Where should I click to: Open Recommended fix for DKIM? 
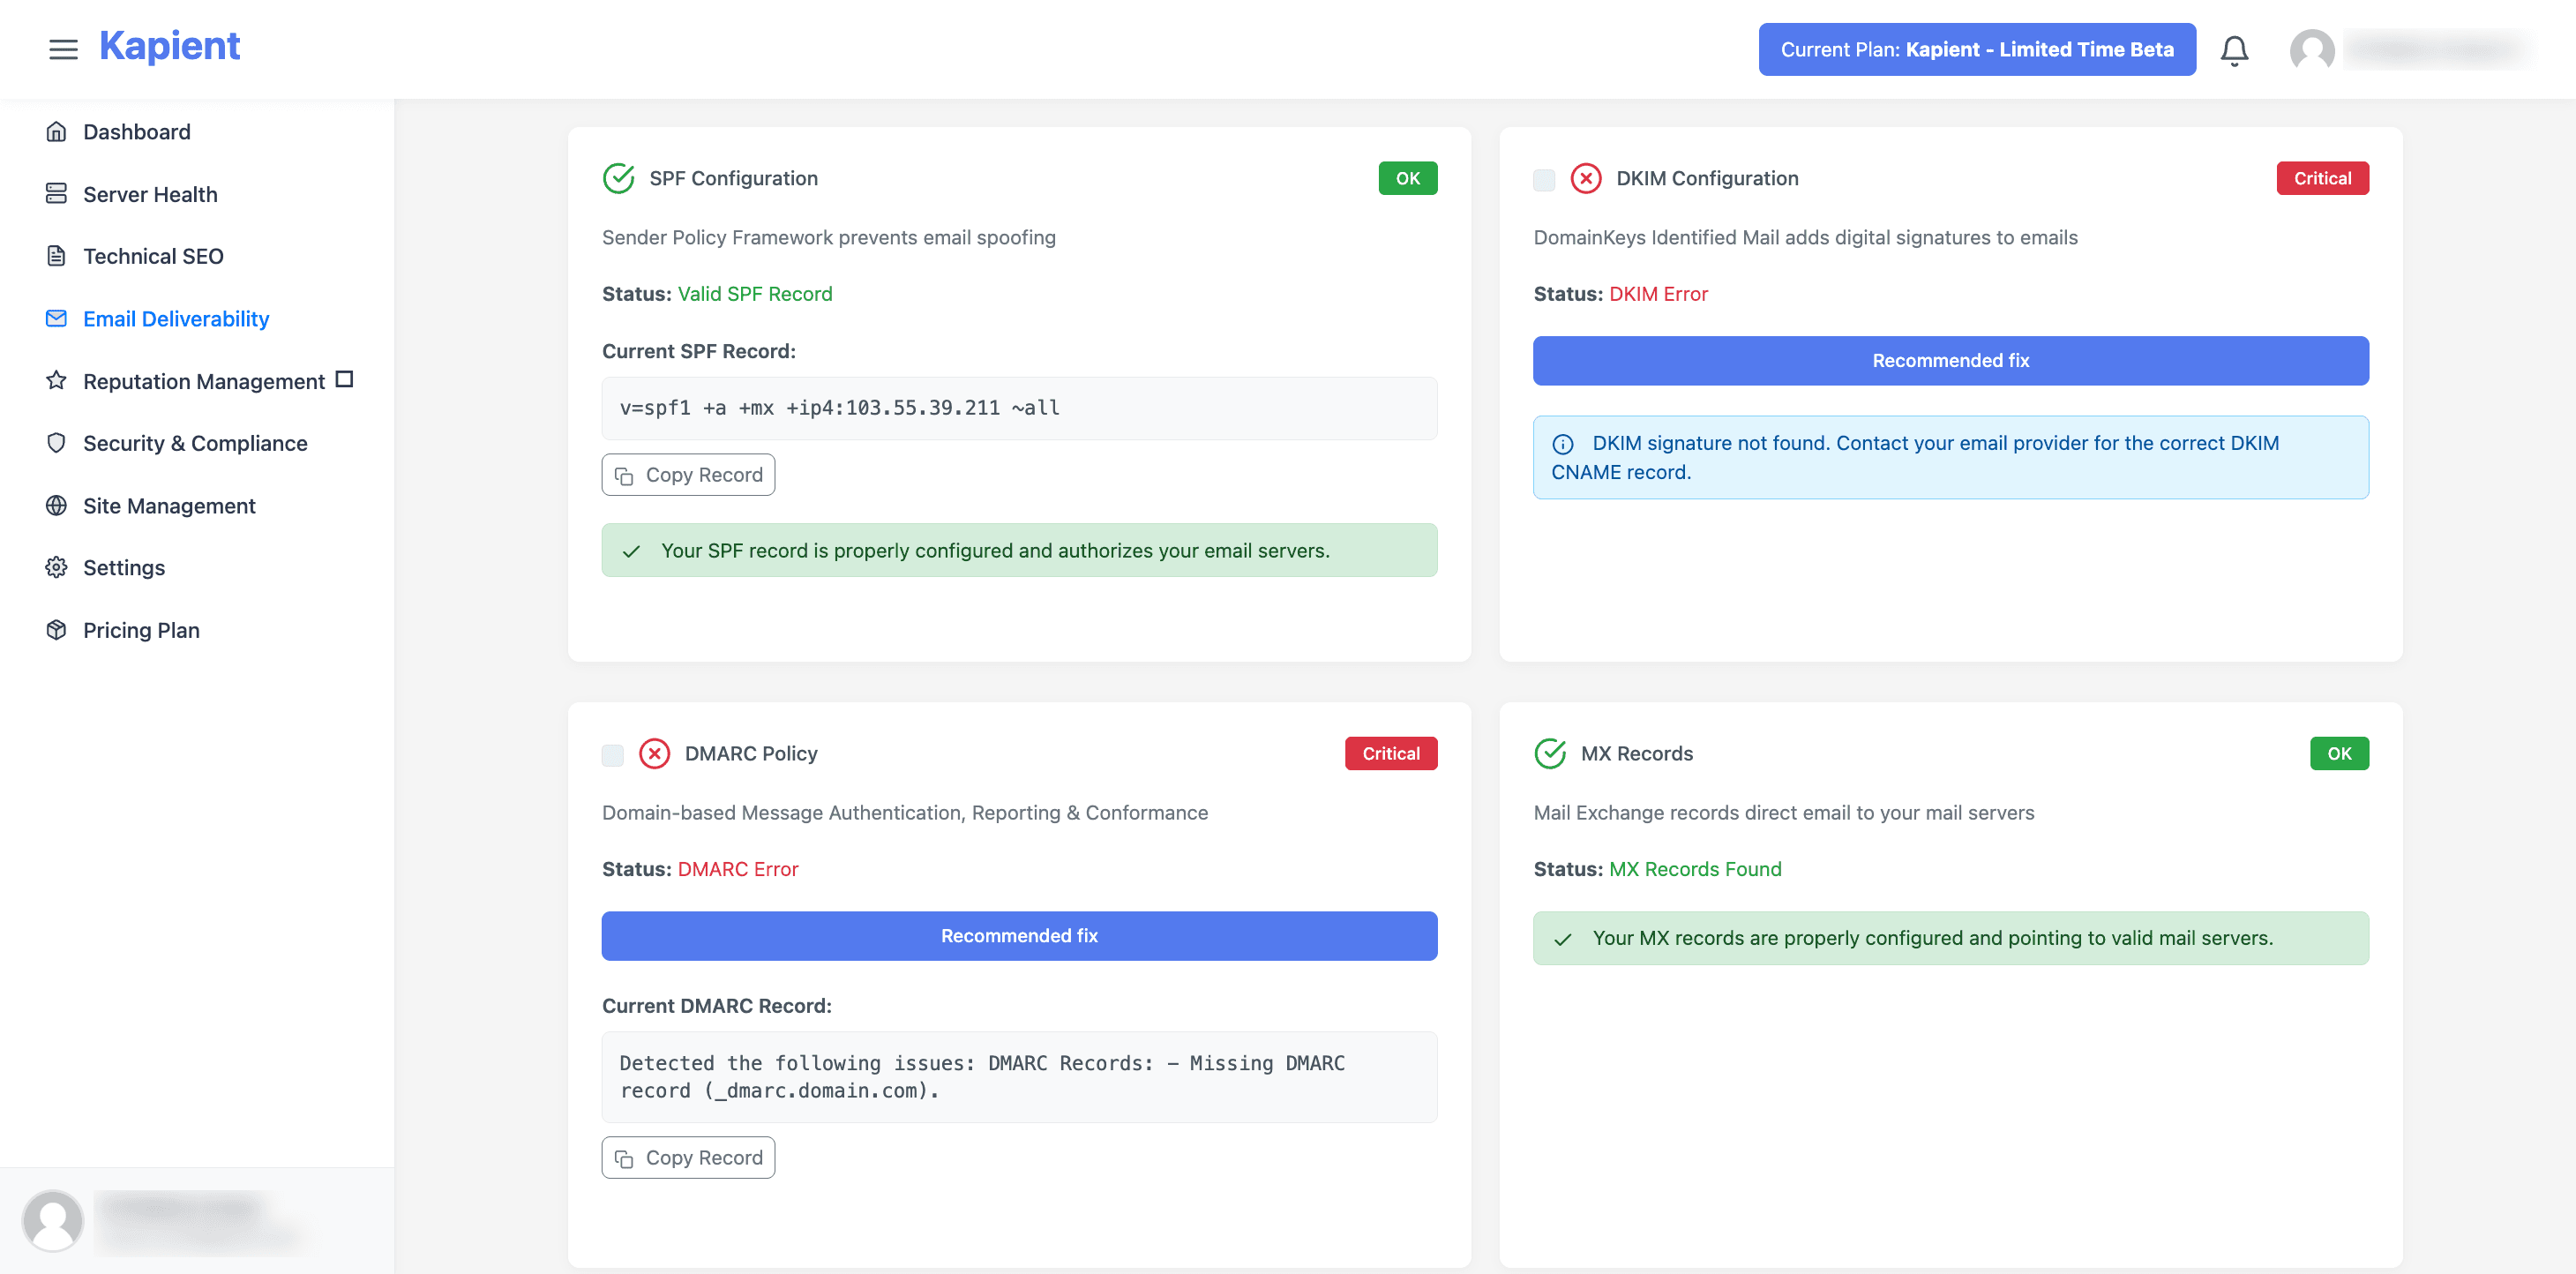point(1950,360)
